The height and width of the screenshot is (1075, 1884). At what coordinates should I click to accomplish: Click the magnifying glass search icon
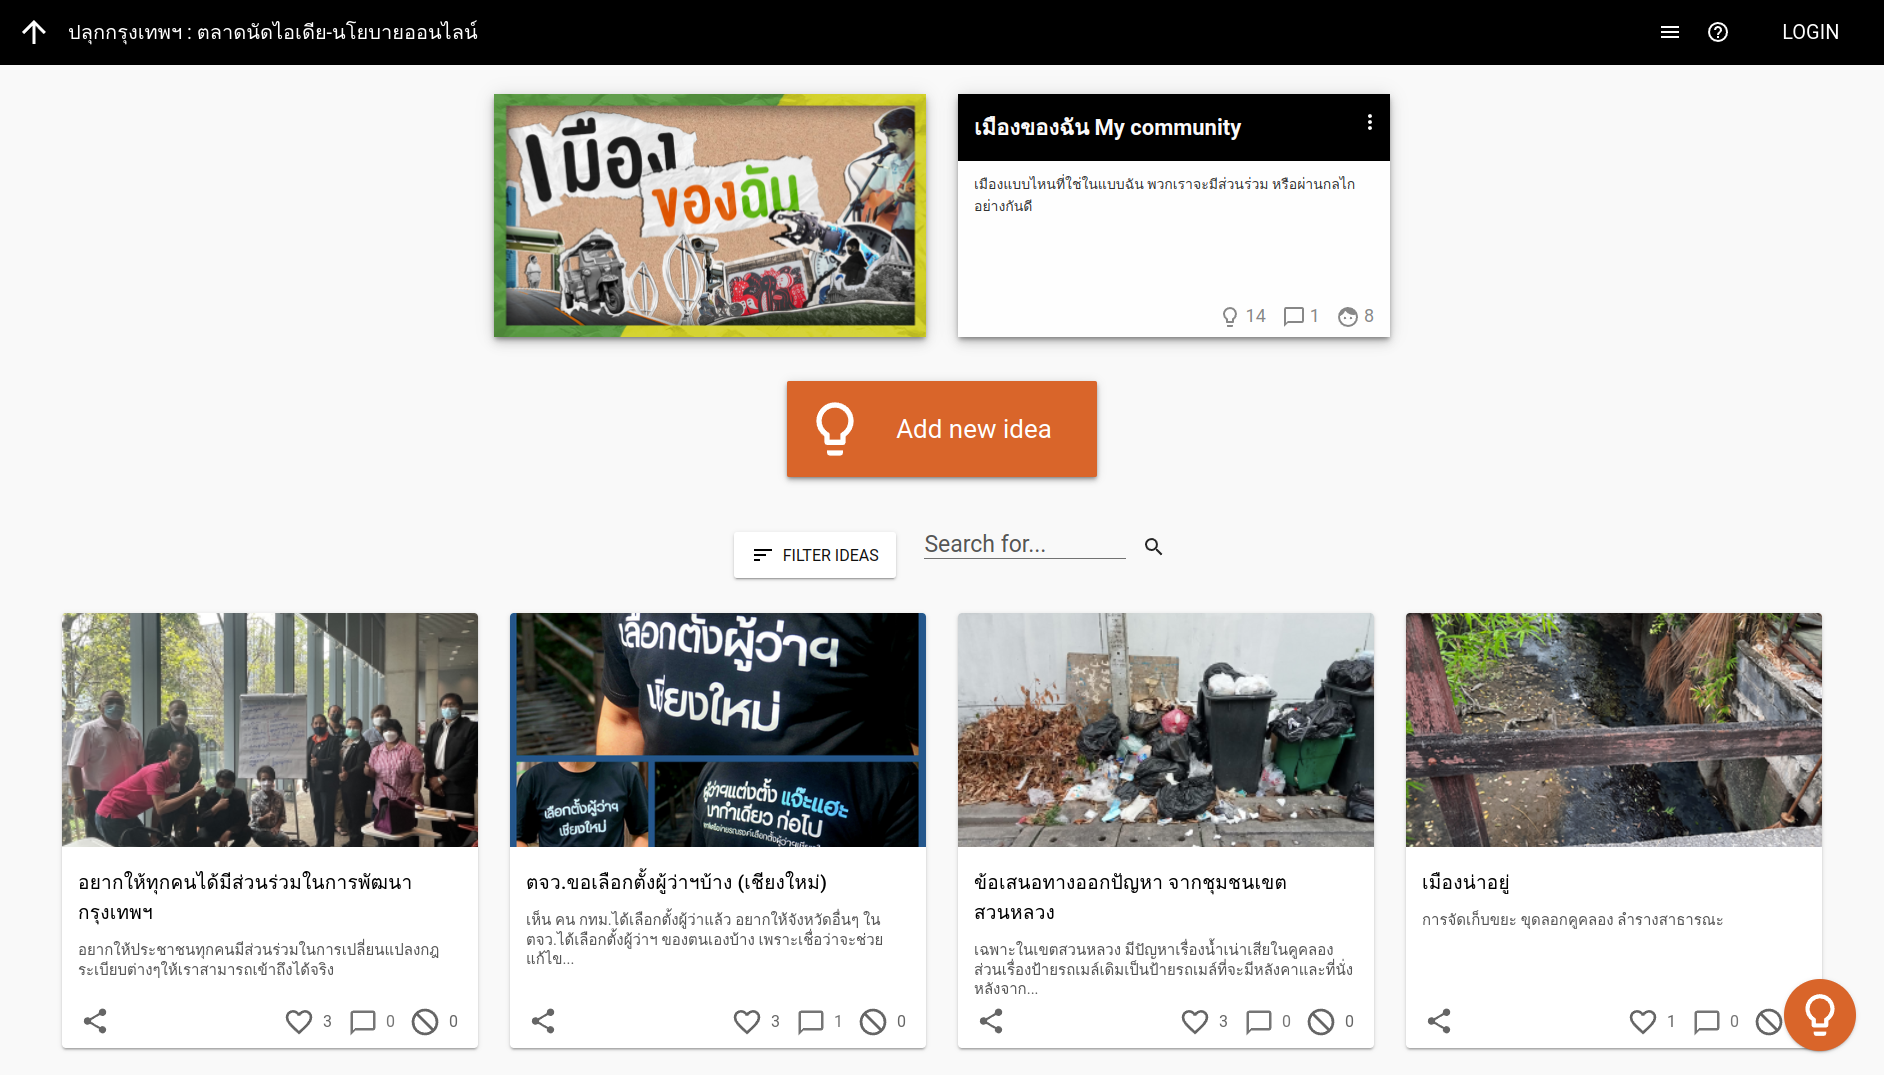click(1153, 547)
